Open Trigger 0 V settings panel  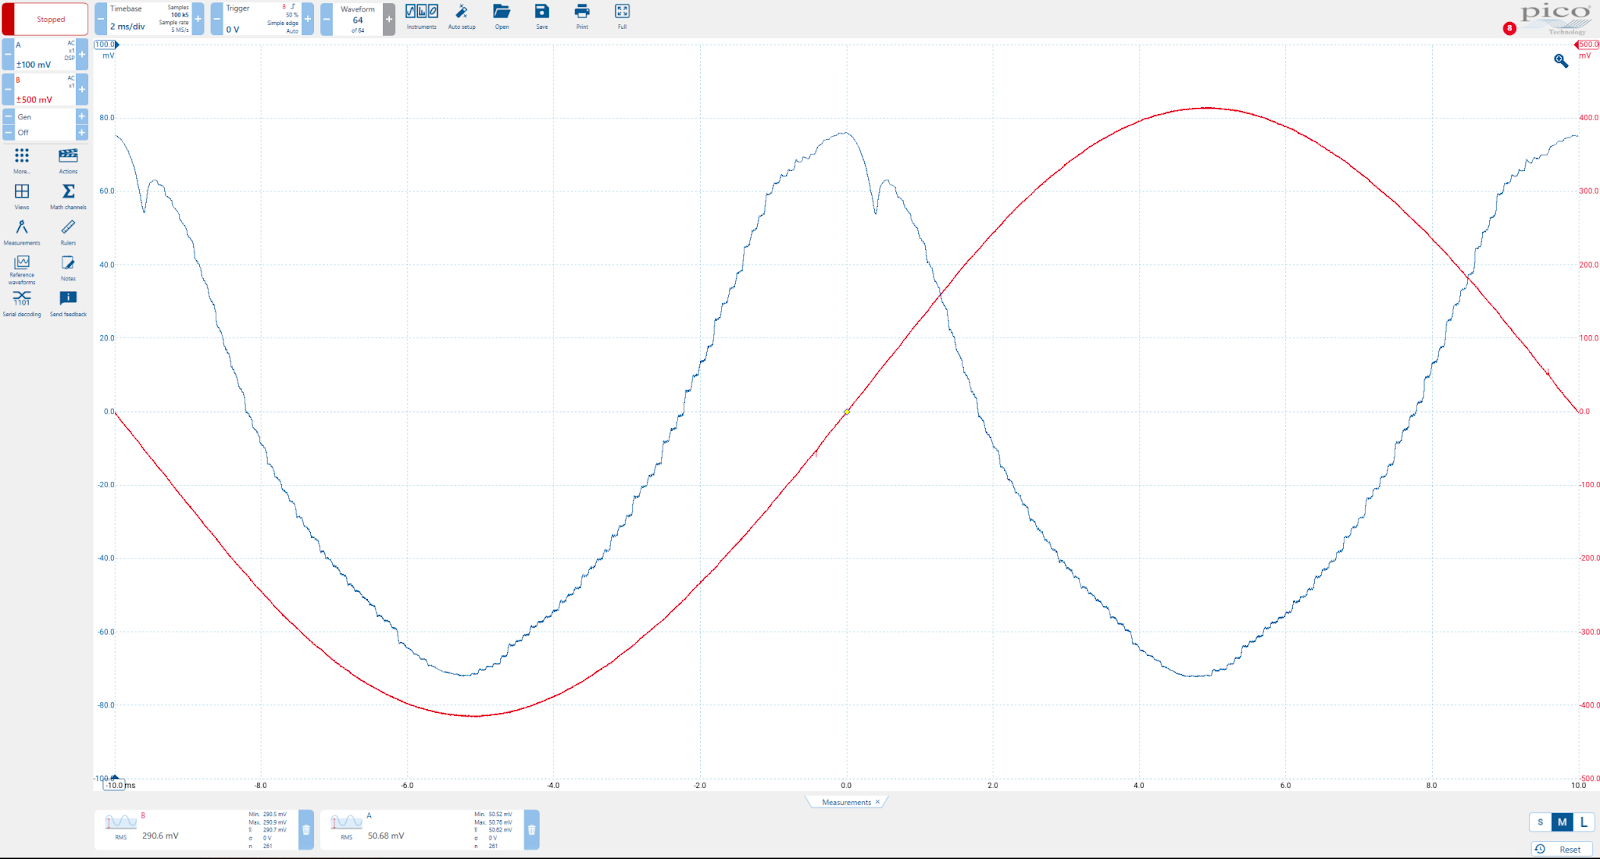(x=262, y=19)
